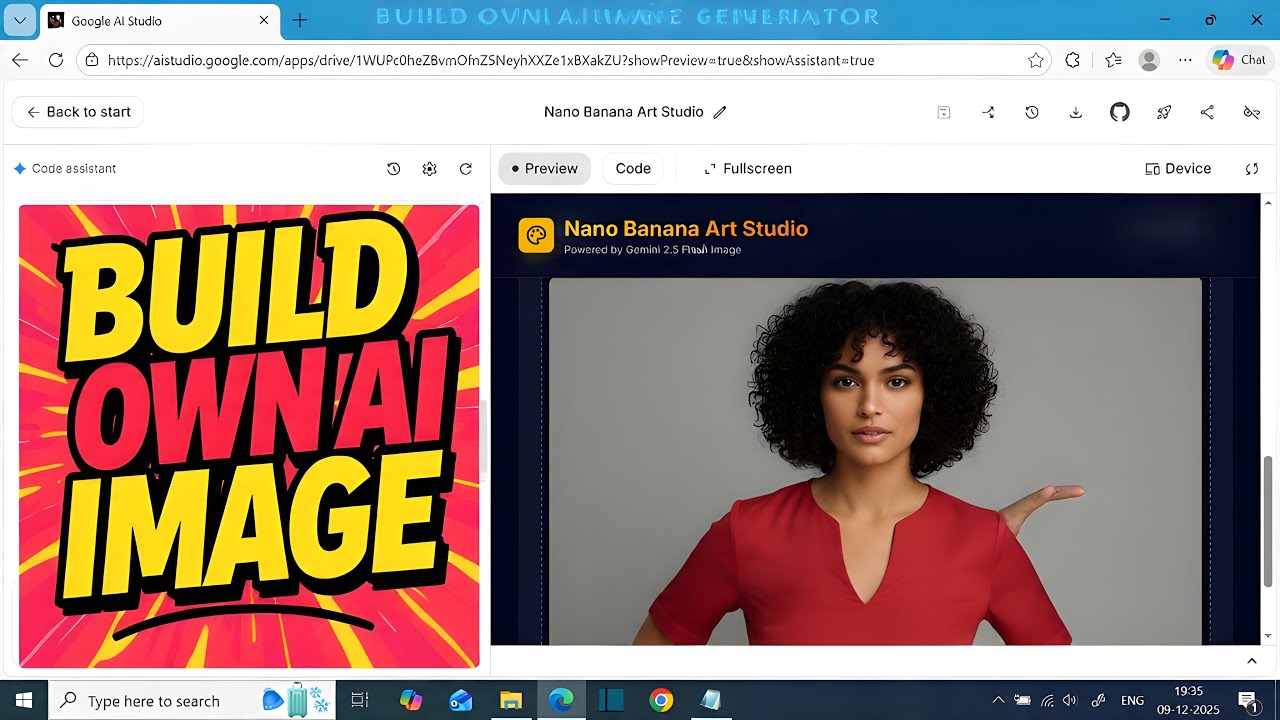Go back in browser history
The height and width of the screenshot is (720, 1280).
[x=20, y=60]
